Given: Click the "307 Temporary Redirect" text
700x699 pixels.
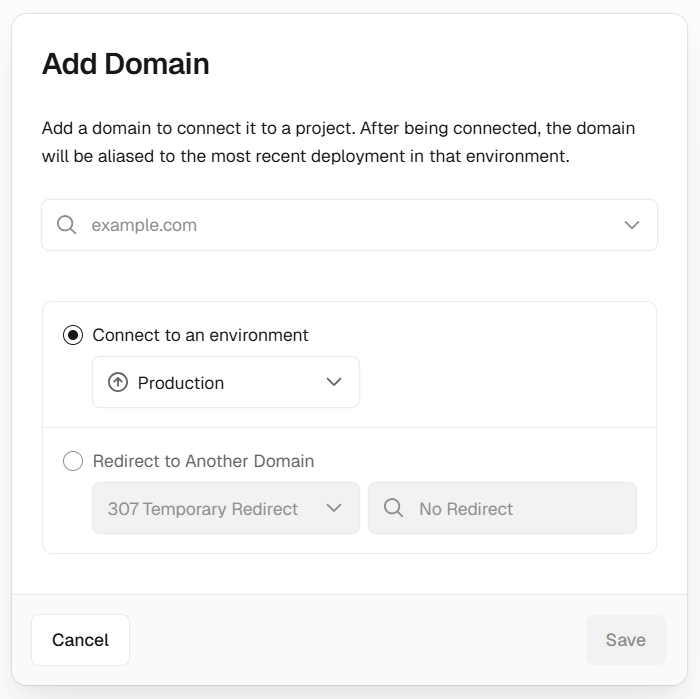Looking at the screenshot, I should (203, 509).
